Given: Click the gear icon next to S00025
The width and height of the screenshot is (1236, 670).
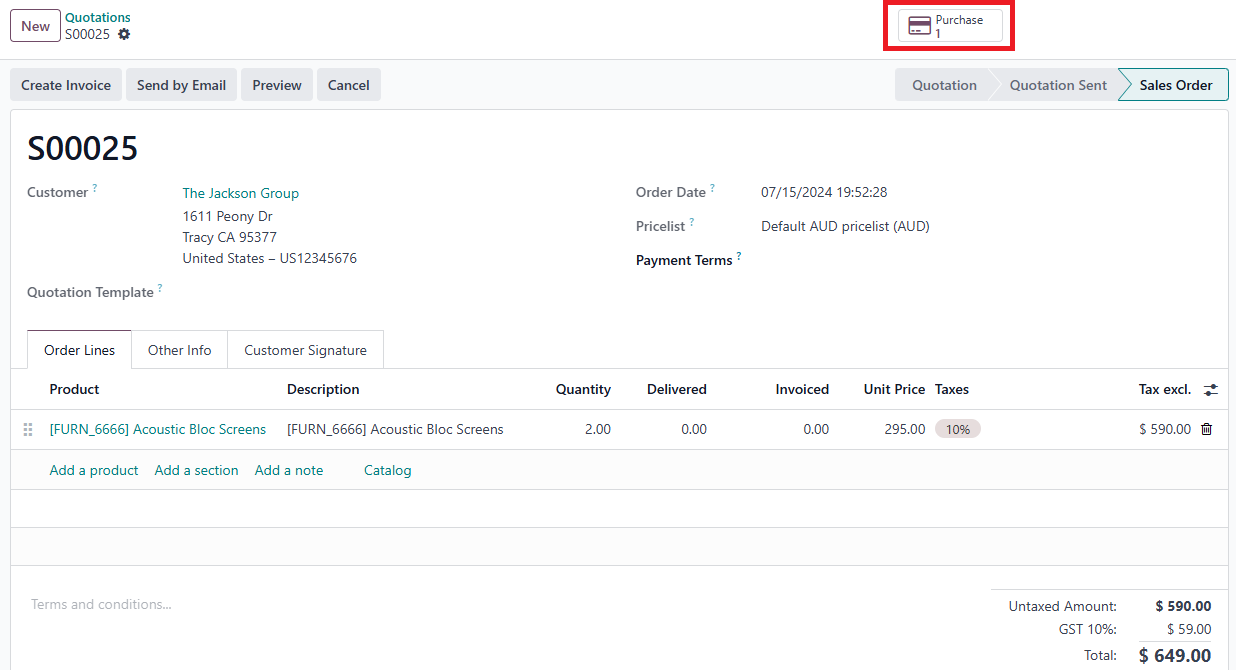Looking at the screenshot, I should tap(124, 34).
